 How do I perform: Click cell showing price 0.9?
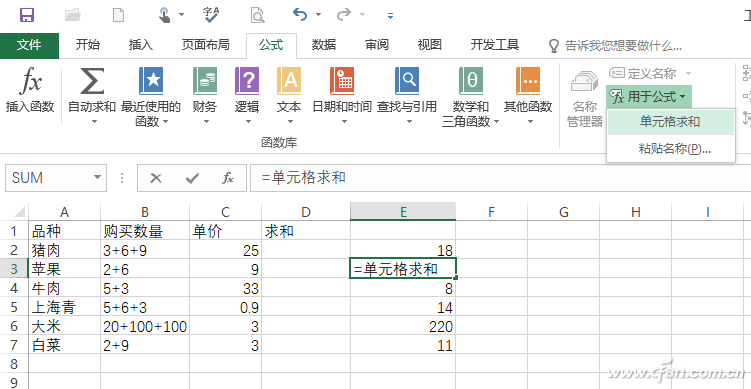point(226,307)
